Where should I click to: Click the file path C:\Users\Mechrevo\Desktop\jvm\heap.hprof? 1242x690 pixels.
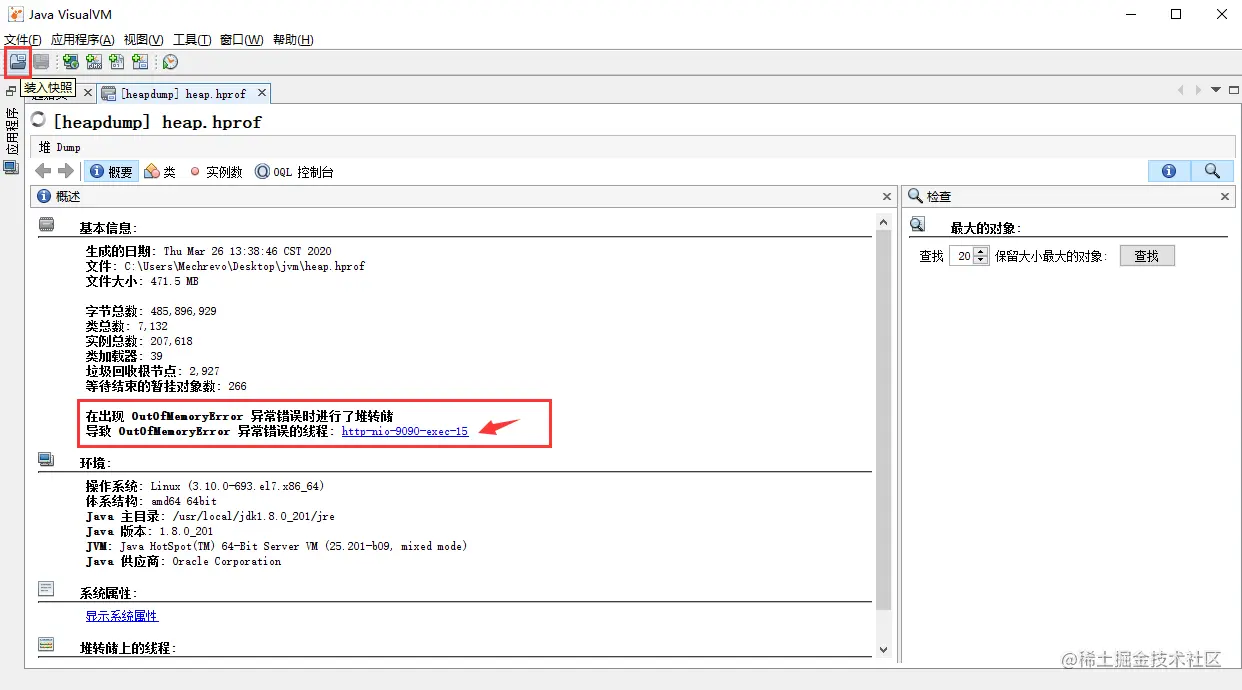tap(245, 267)
